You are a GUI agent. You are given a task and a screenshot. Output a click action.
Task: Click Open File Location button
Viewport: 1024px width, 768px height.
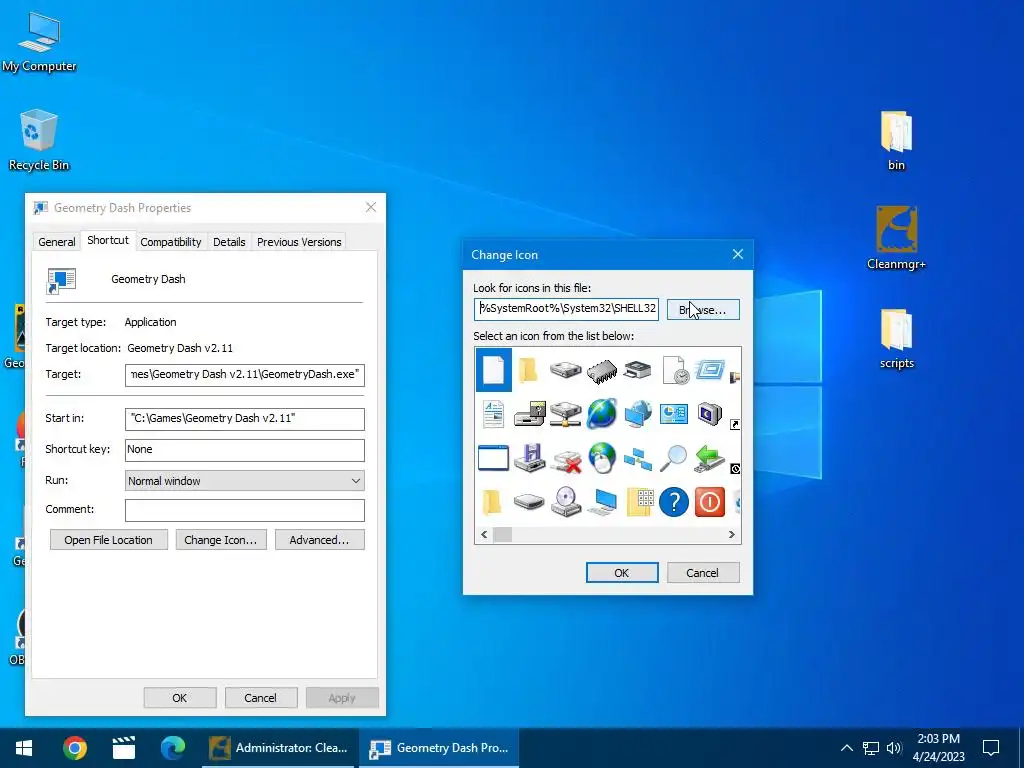pyautogui.click(x=108, y=540)
